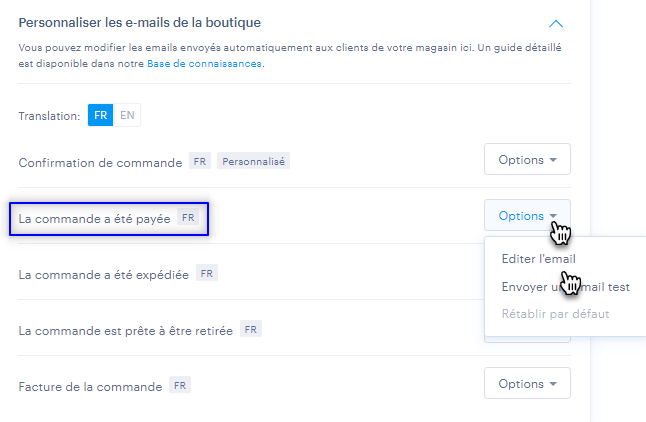Viewport: 646px width, 422px height.
Task: Click the Personnalisé badge on Confirmation de commande
Action: click(253, 161)
